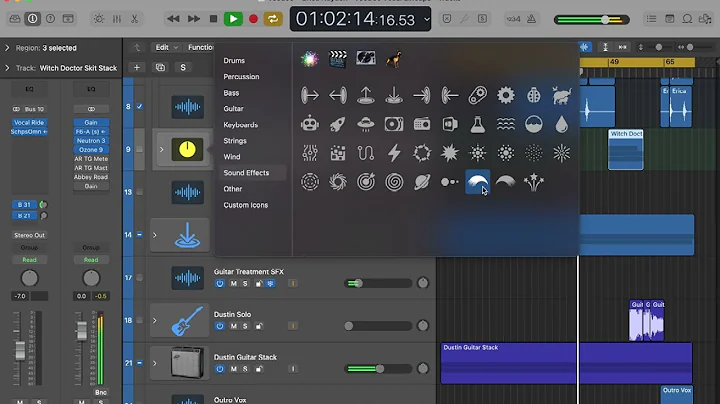This screenshot has height=404, width=720.
Task: Choose the film clapperboard icon
Action: coord(338,59)
